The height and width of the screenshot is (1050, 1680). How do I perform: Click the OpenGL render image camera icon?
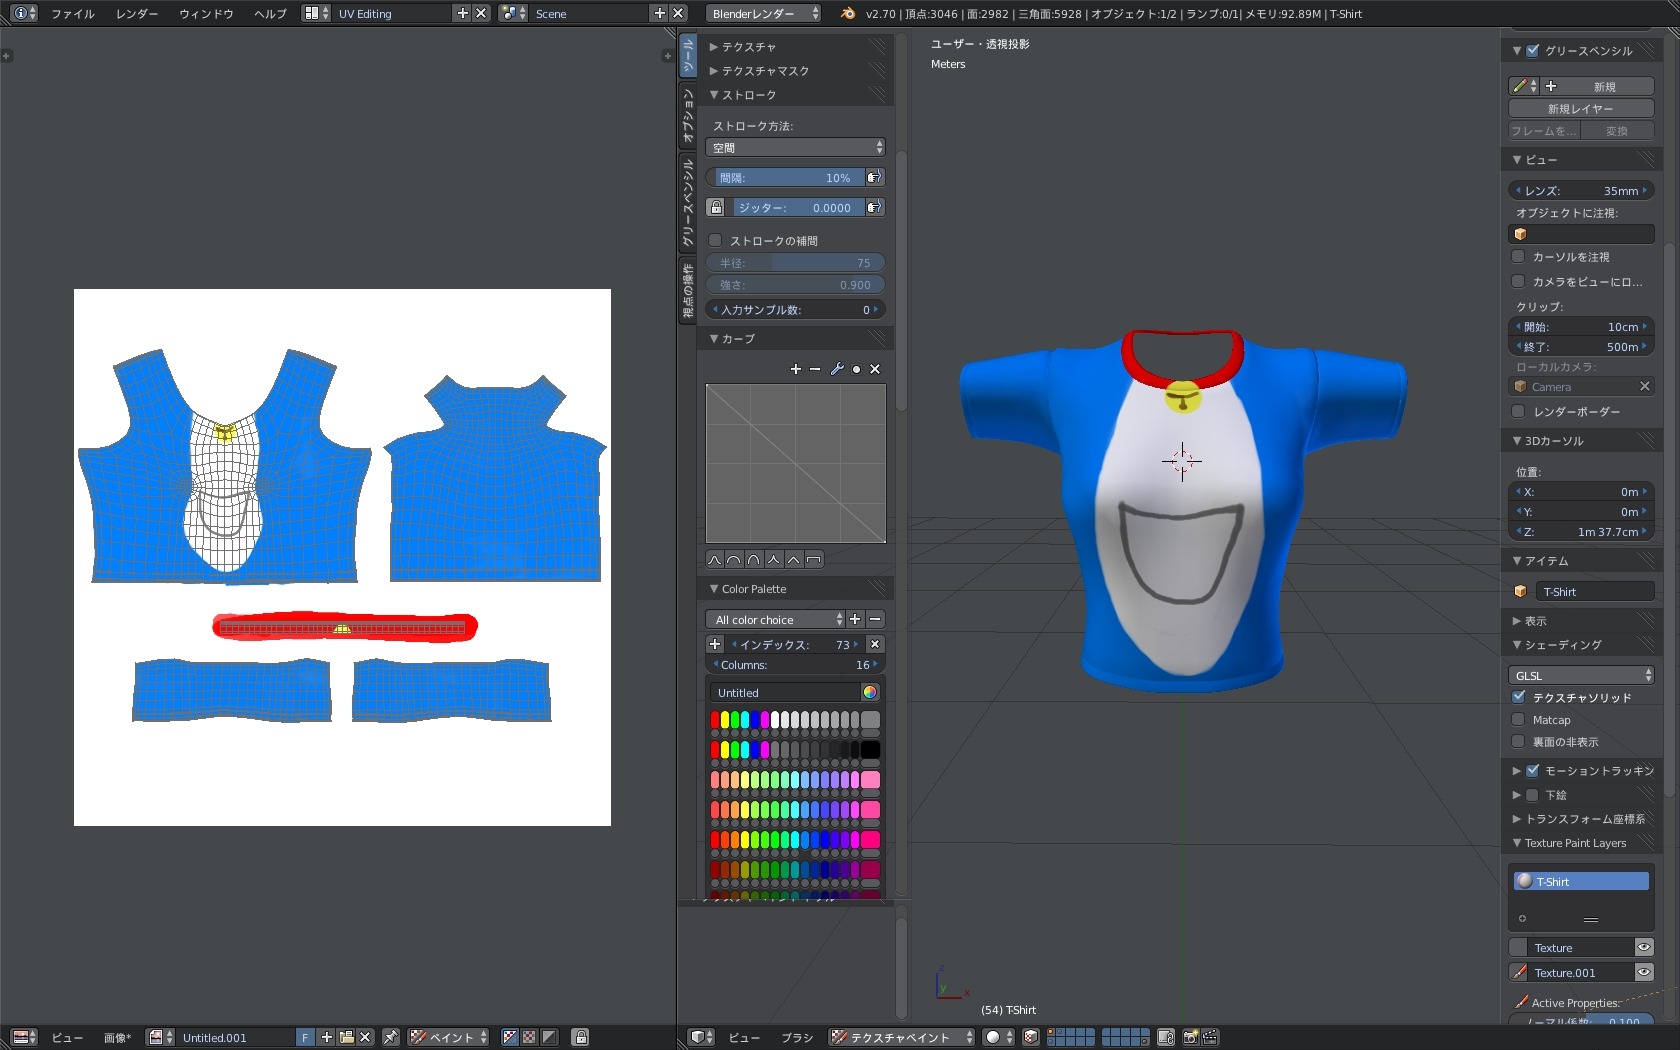[x=1190, y=1037]
